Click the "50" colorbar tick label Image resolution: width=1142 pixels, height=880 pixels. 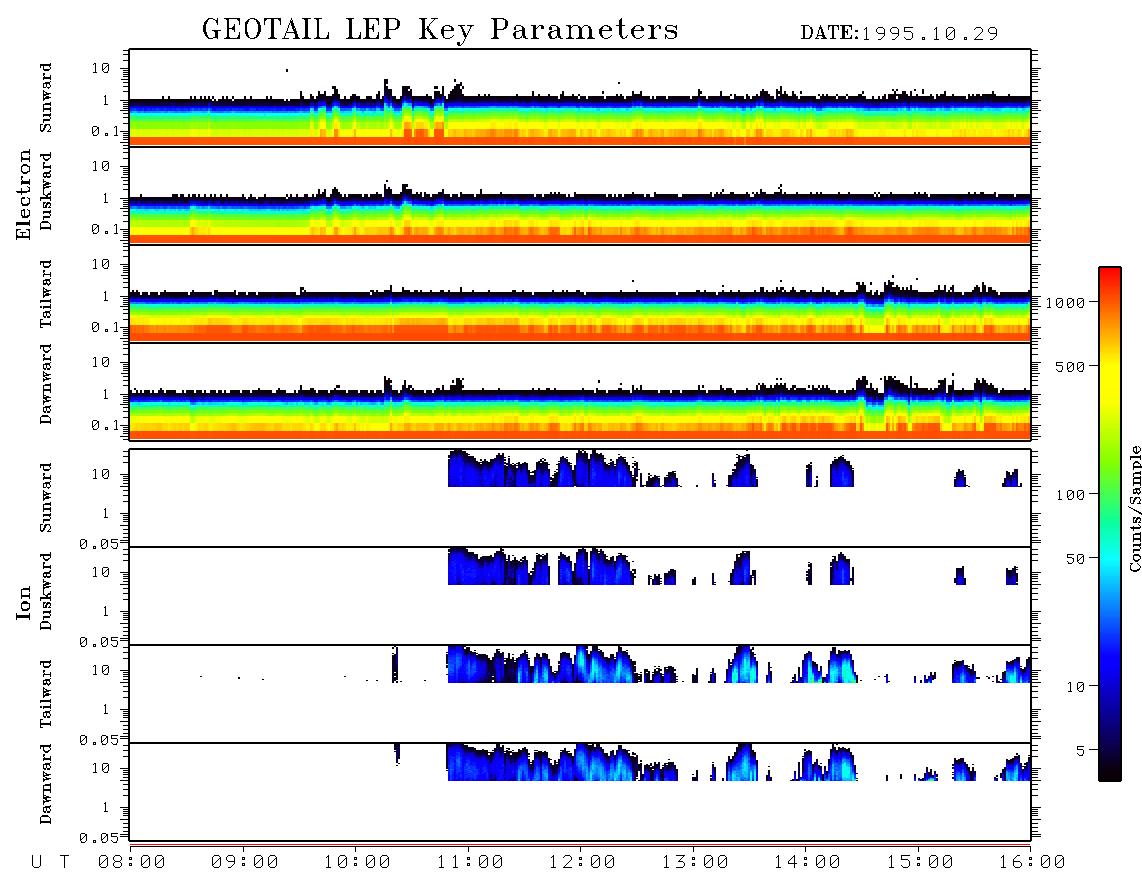click(x=1076, y=559)
